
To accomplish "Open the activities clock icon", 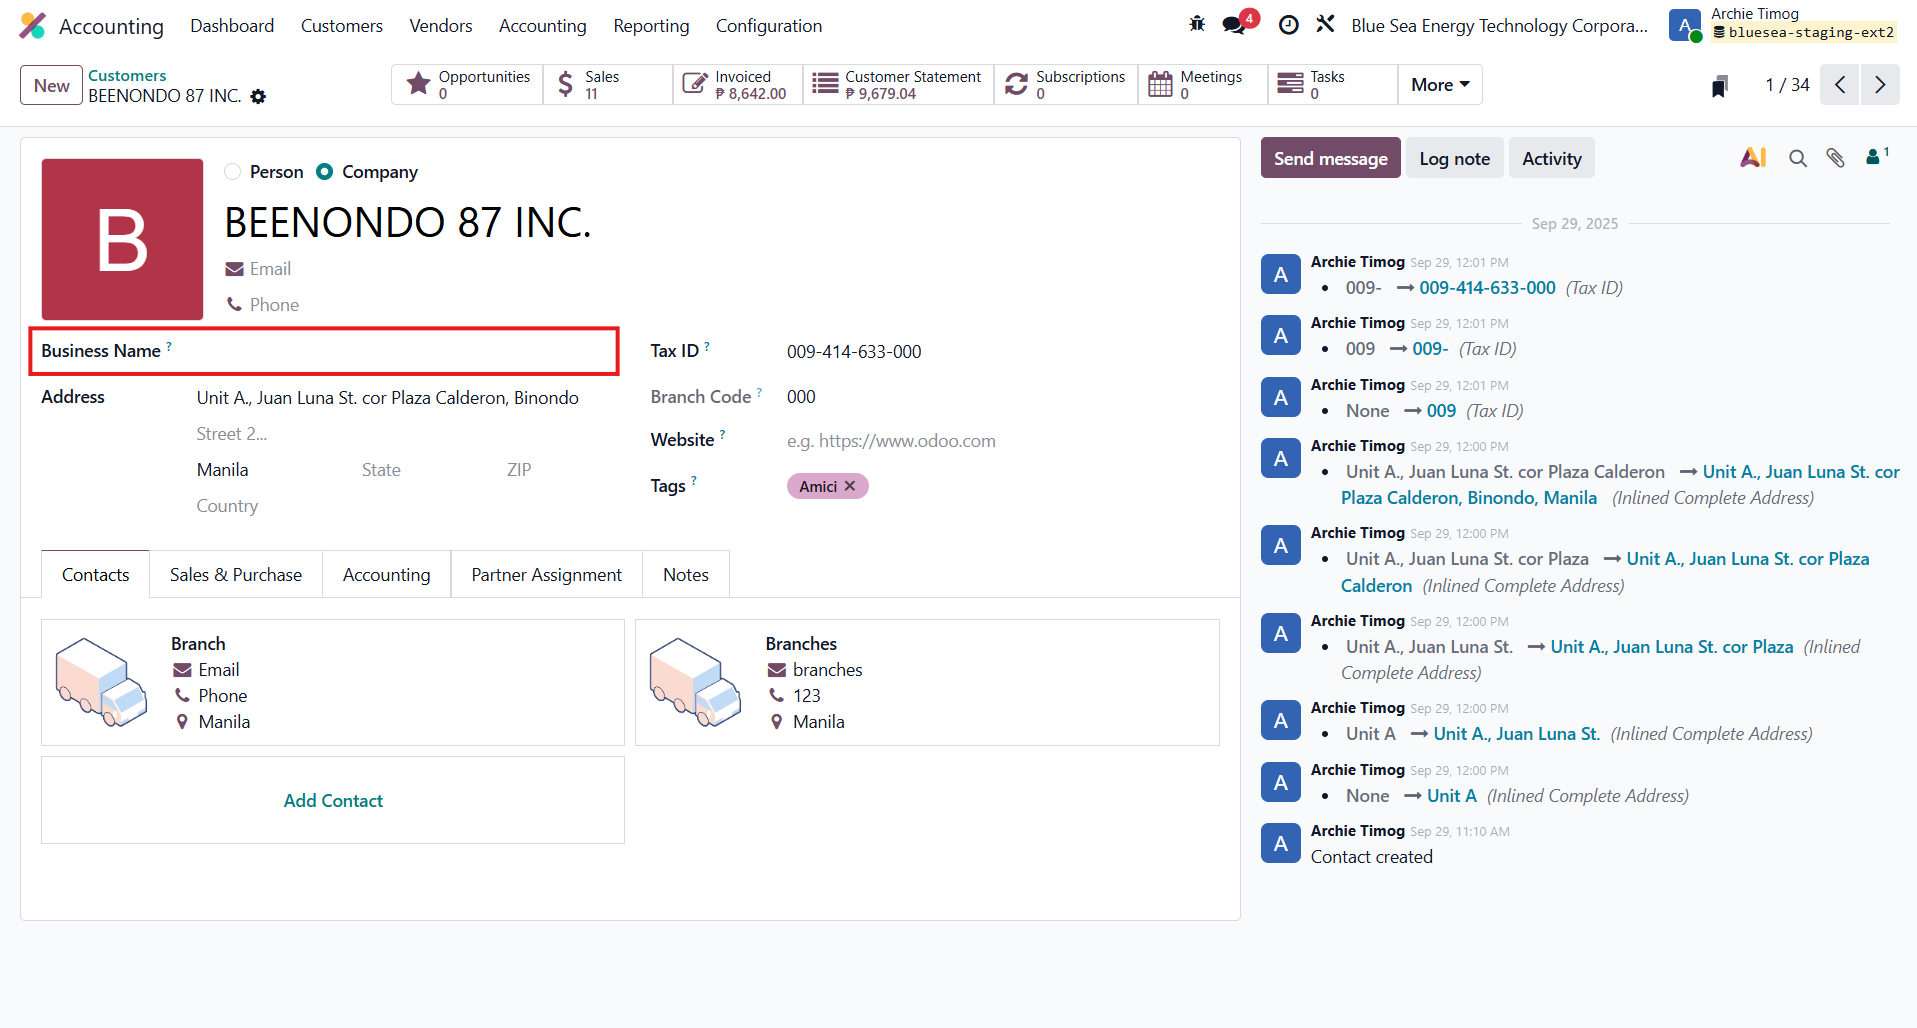I will pyautogui.click(x=1289, y=25).
